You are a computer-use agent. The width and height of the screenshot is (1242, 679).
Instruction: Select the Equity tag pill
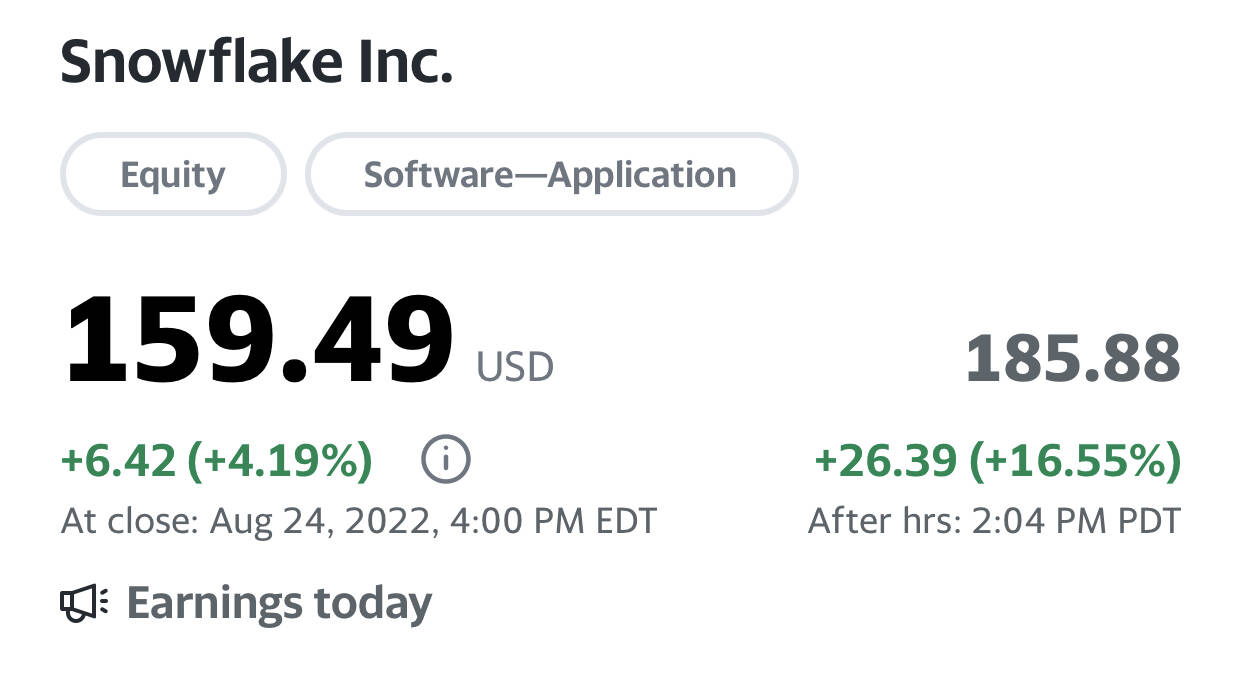173,174
